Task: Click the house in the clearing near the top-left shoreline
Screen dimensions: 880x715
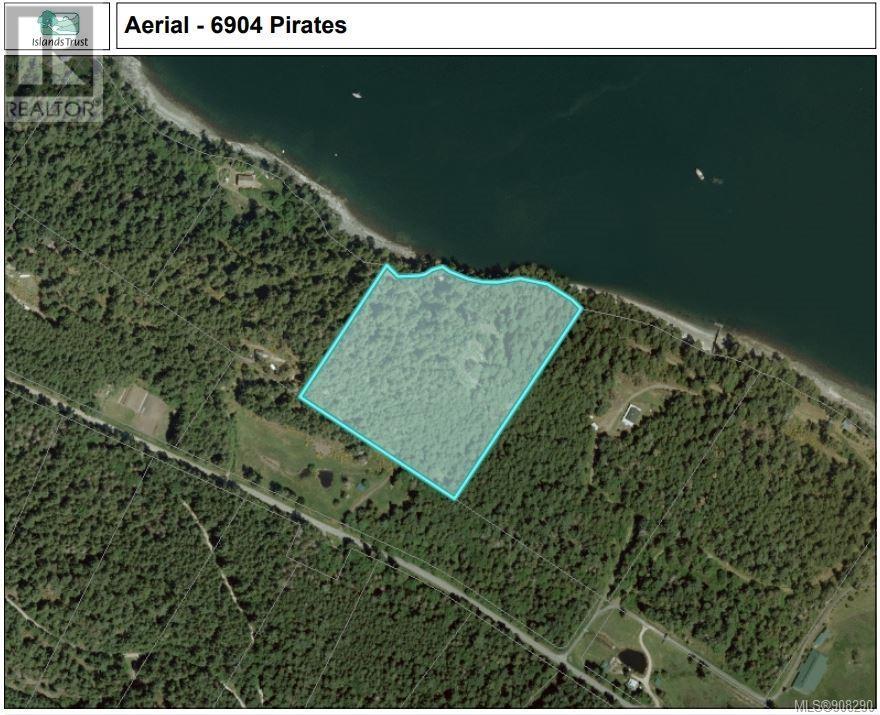Action: [x=245, y=180]
